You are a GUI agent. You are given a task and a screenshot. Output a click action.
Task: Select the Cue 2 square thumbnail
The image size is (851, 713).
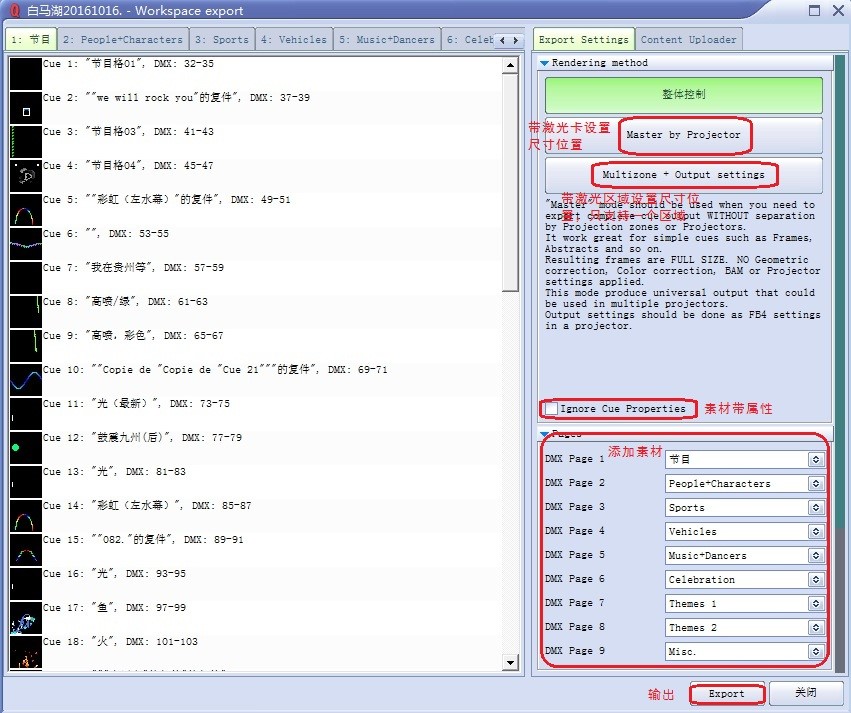pos(25,108)
